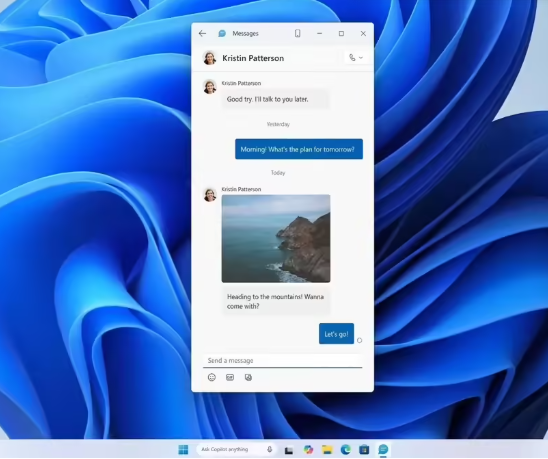This screenshot has height=459, width=548.
Task: Click the Copilot microphone icon in taskbar
Action: [x=269, y=450]
